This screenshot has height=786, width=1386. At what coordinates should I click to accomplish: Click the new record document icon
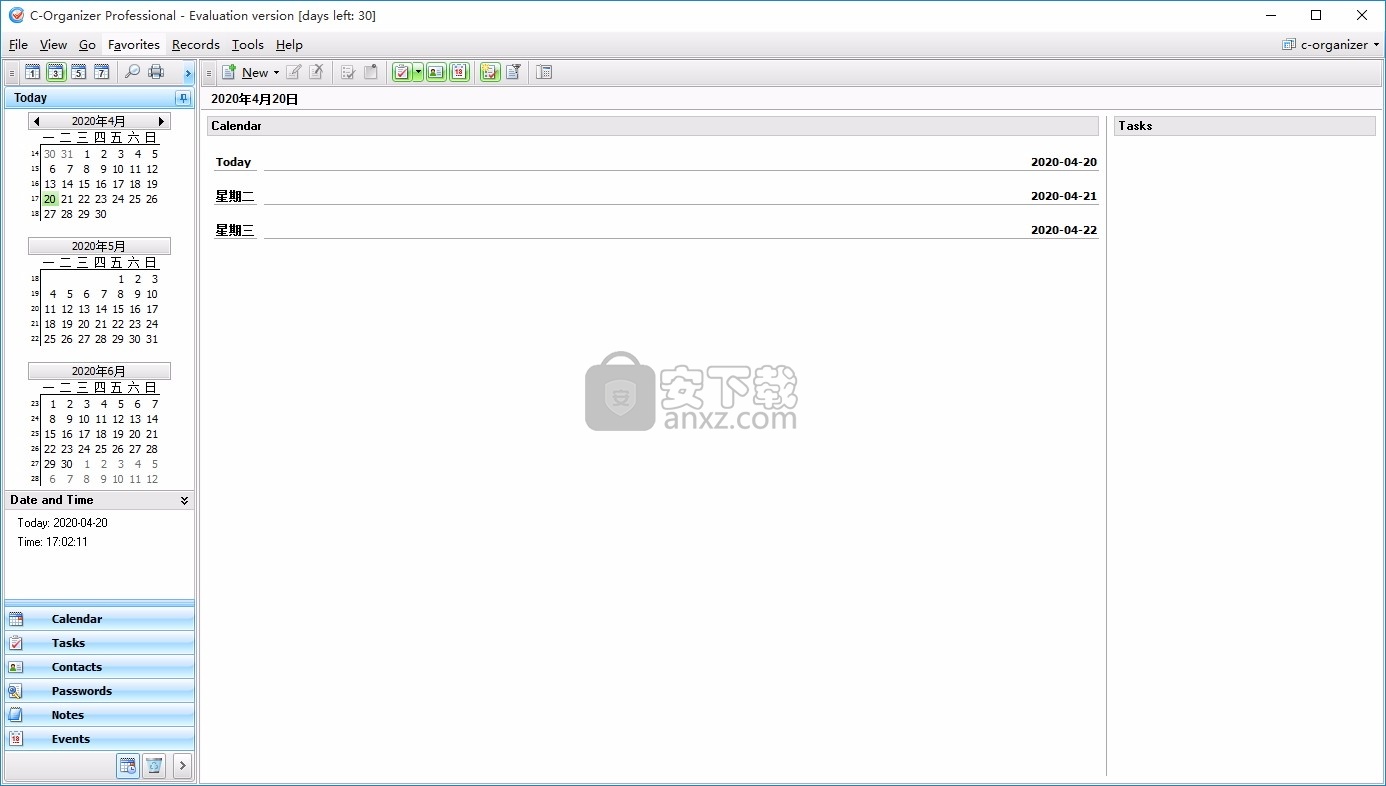pos(229,72)
